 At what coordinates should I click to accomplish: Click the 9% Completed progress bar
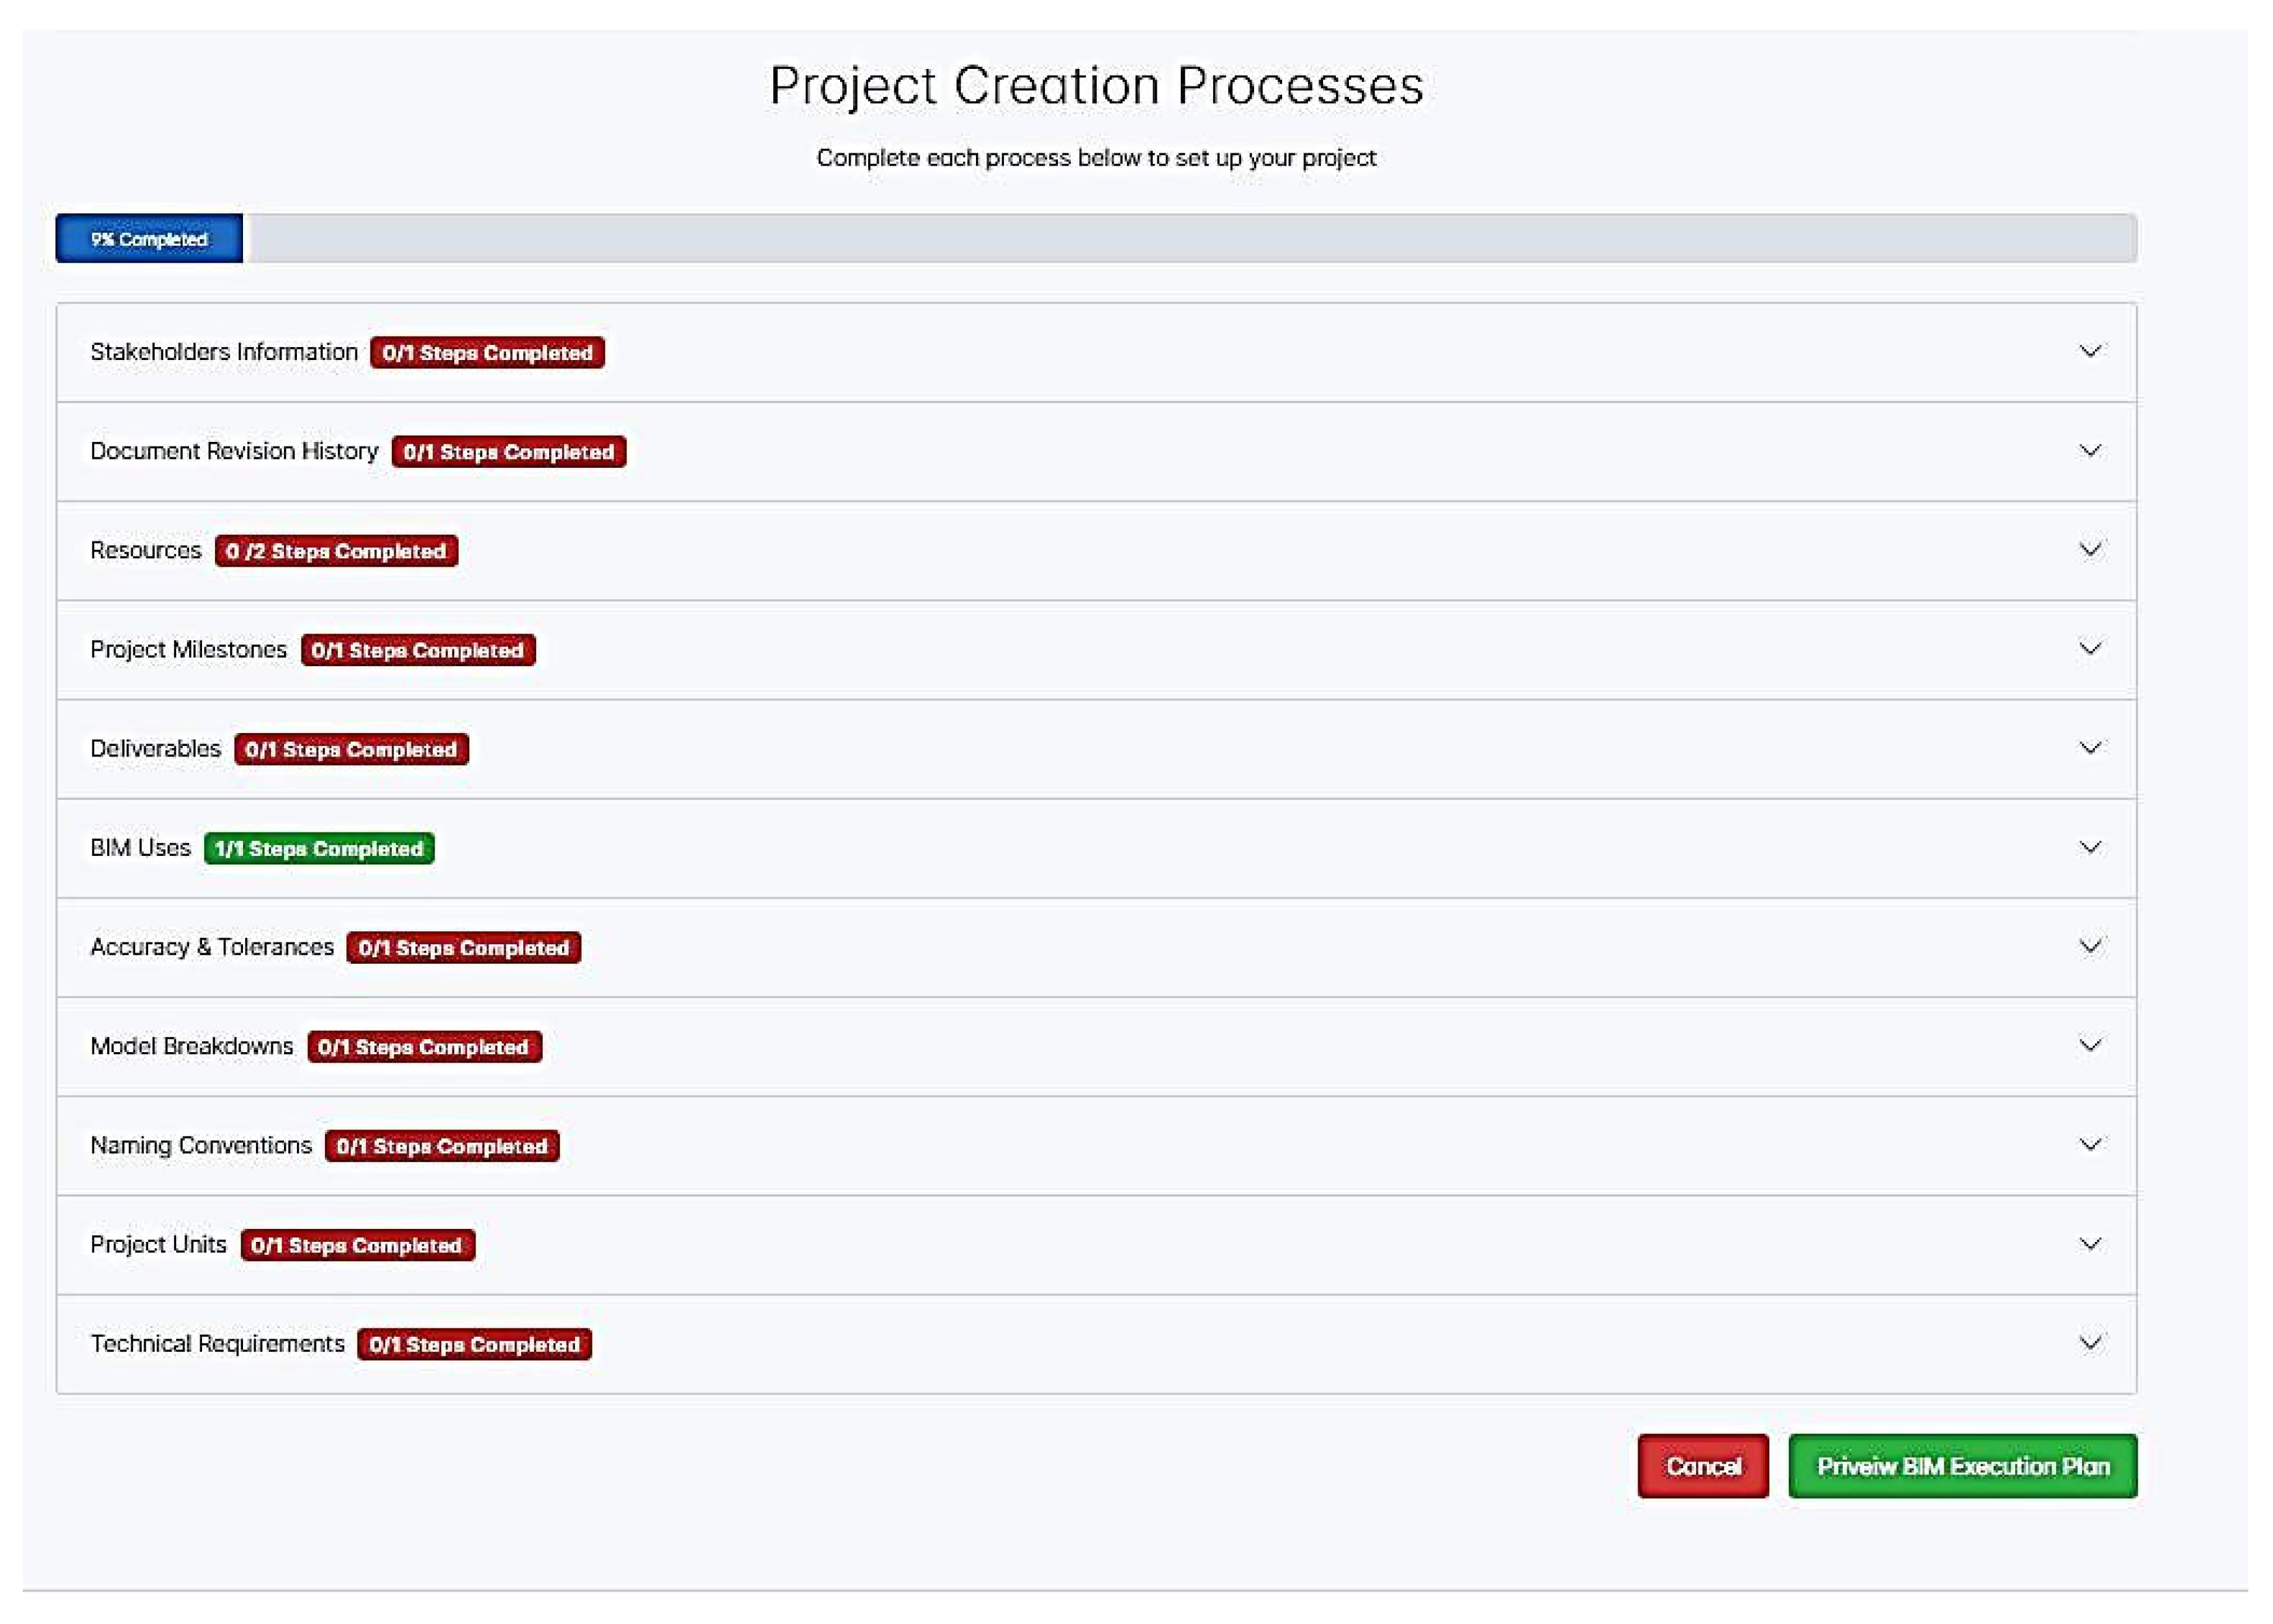[149, 239]
